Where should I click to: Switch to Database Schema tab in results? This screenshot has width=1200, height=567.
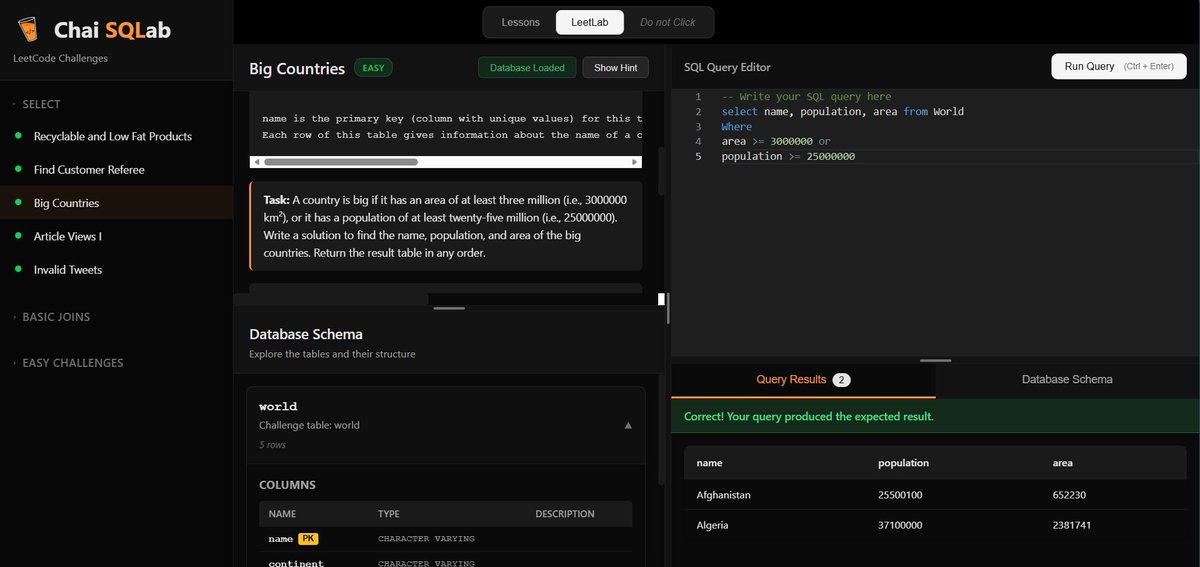pyautogui.click(x=1067, y=380)
